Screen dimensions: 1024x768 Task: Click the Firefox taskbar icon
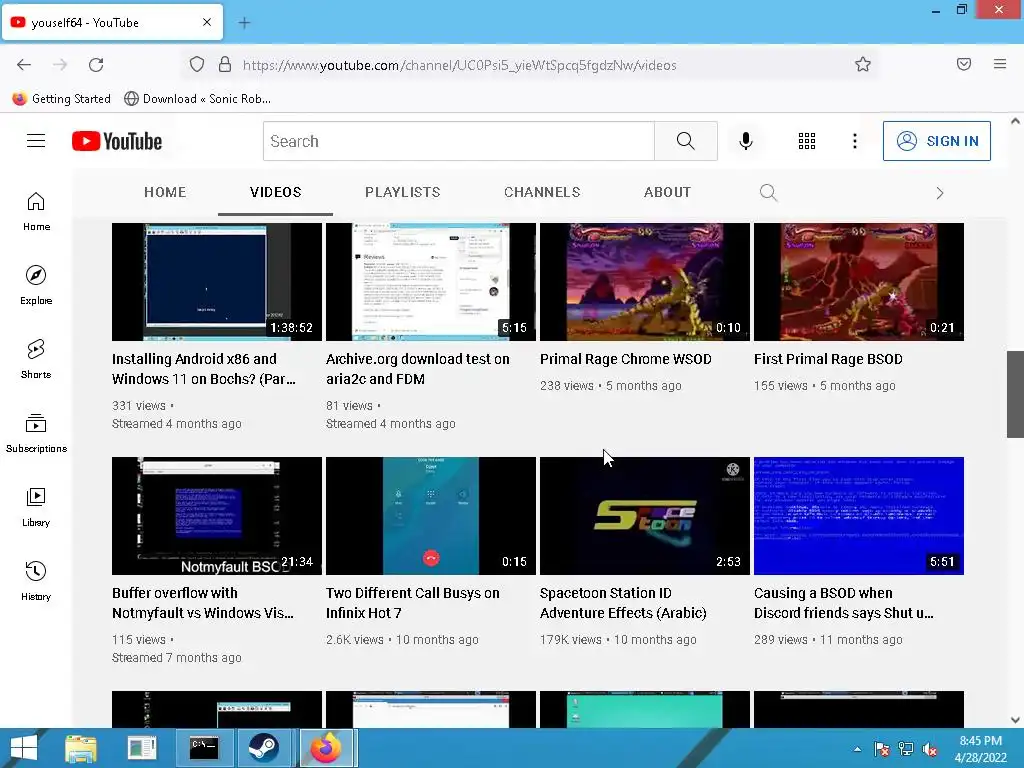point(326,748)
